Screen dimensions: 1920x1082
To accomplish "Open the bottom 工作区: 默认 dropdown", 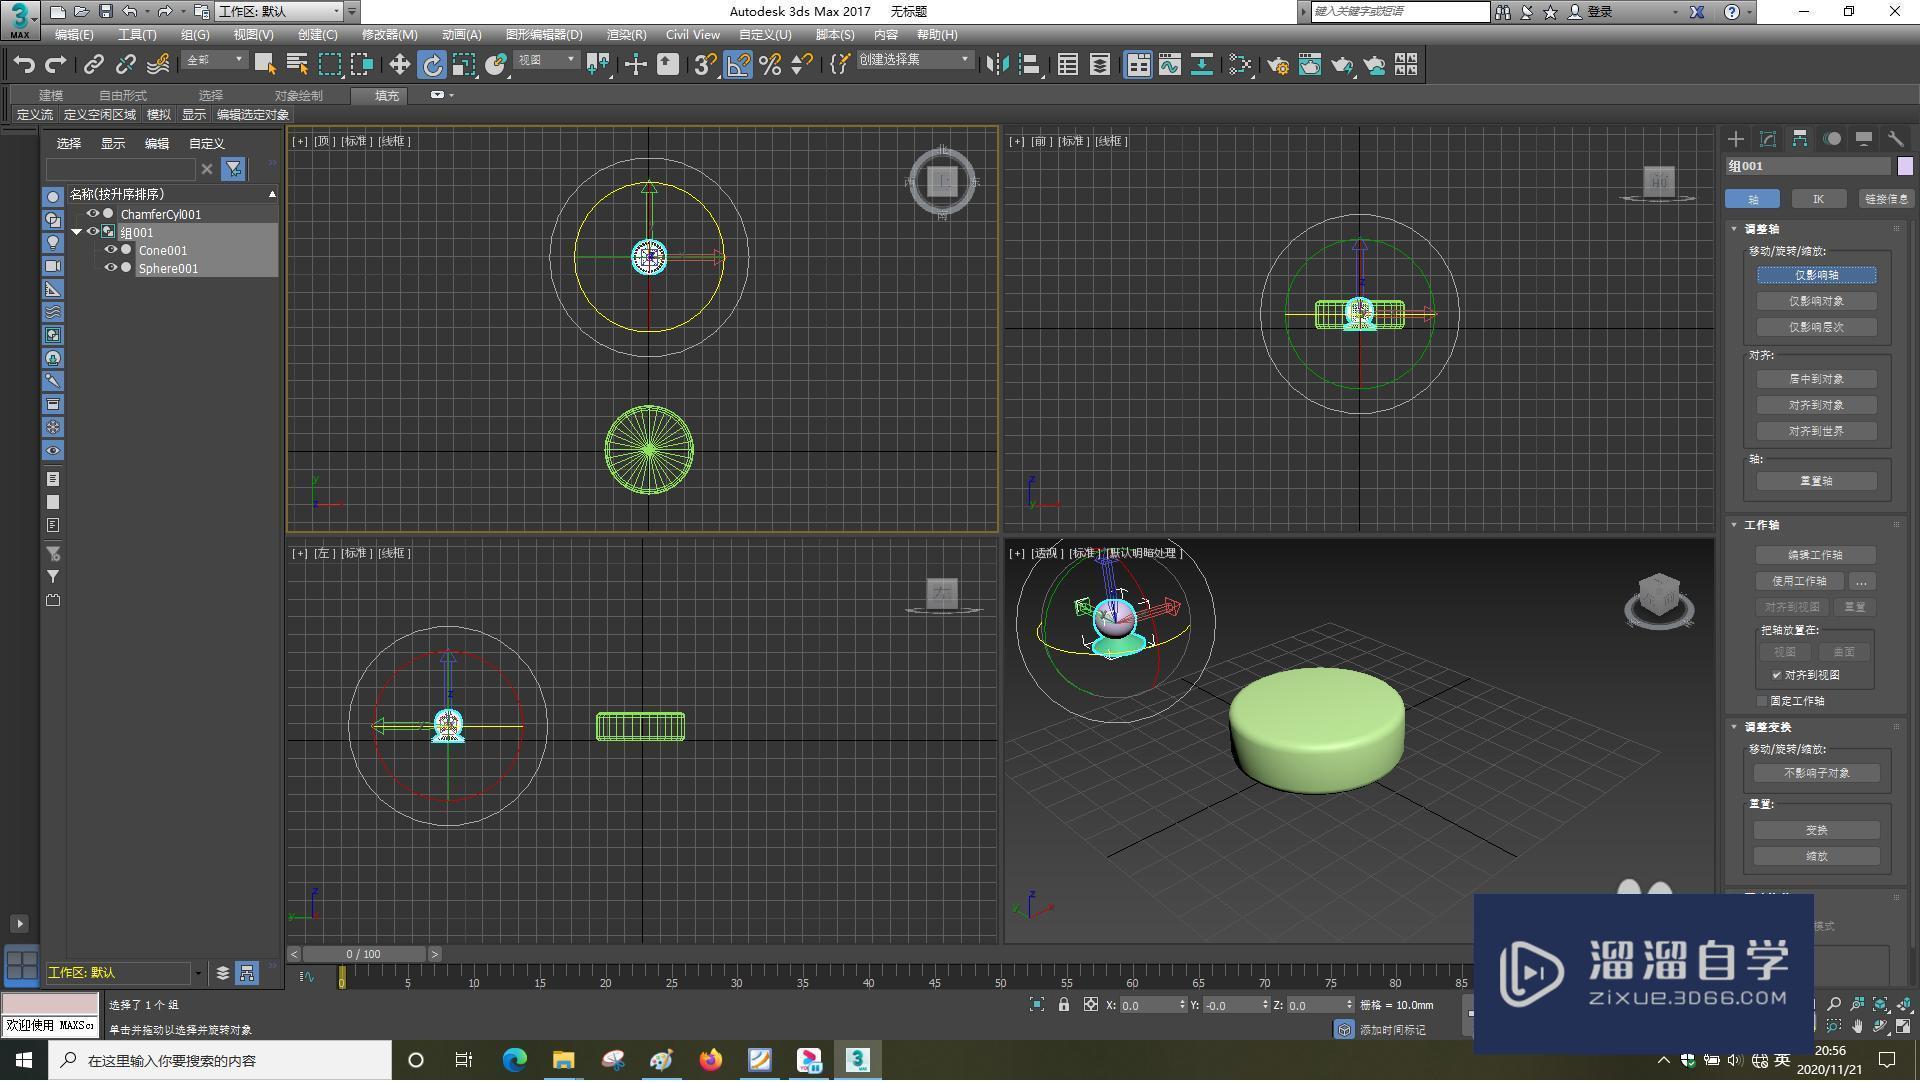I will click(x=124, y=973).
